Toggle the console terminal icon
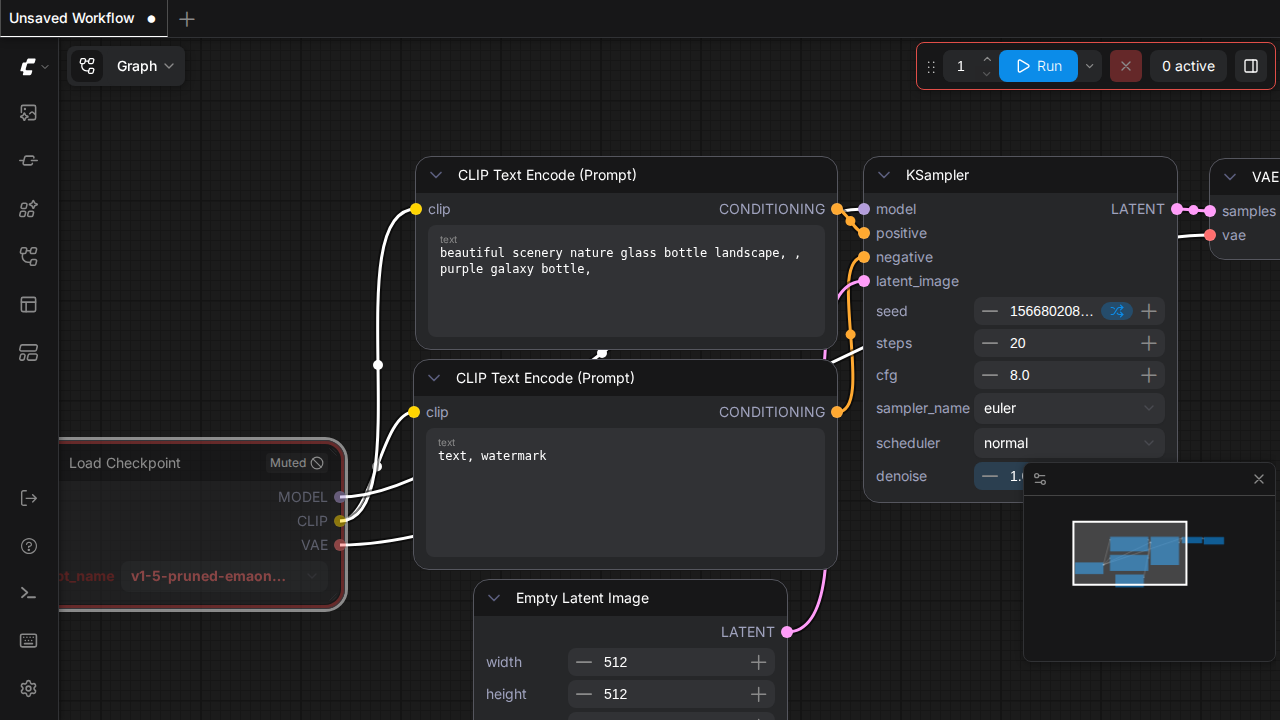Image resolution: width=1280 pixels, height=720 pixels. [28, 593]
